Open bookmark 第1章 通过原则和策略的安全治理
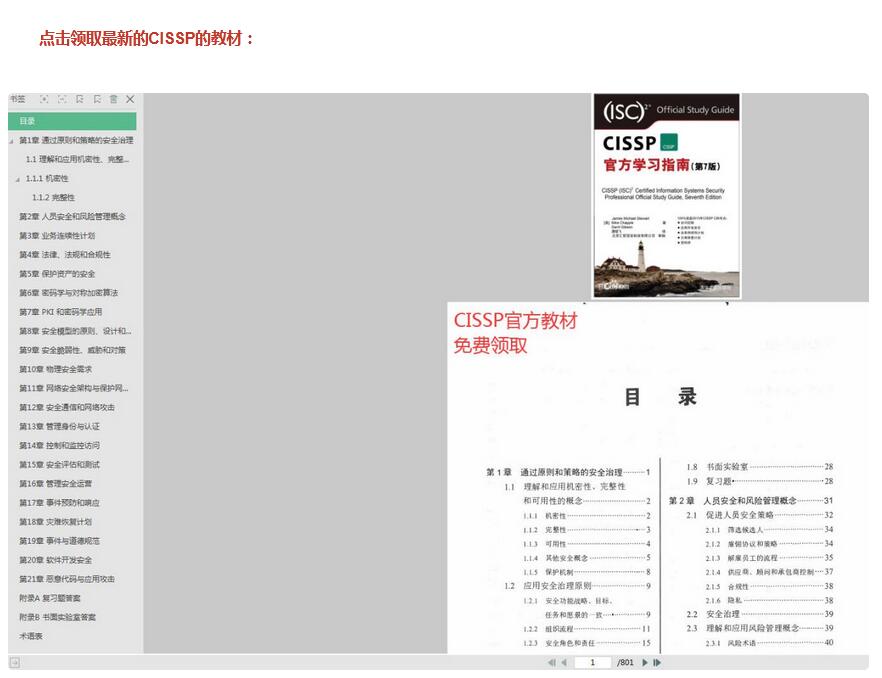This screenshot has height=678, width=882. click(76, 141)
